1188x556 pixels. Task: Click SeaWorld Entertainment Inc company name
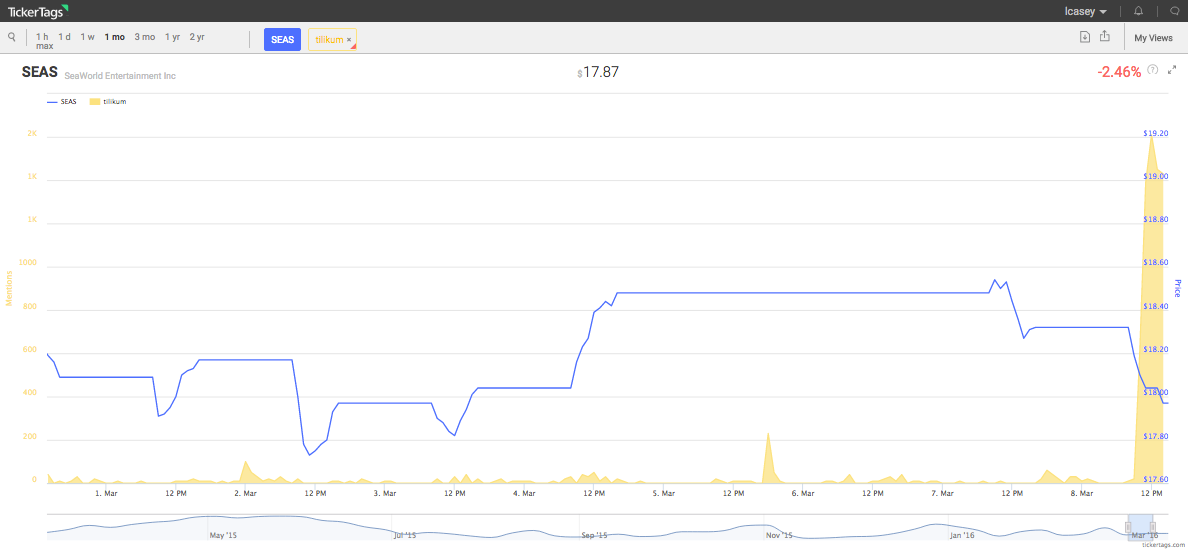[120, 76]
